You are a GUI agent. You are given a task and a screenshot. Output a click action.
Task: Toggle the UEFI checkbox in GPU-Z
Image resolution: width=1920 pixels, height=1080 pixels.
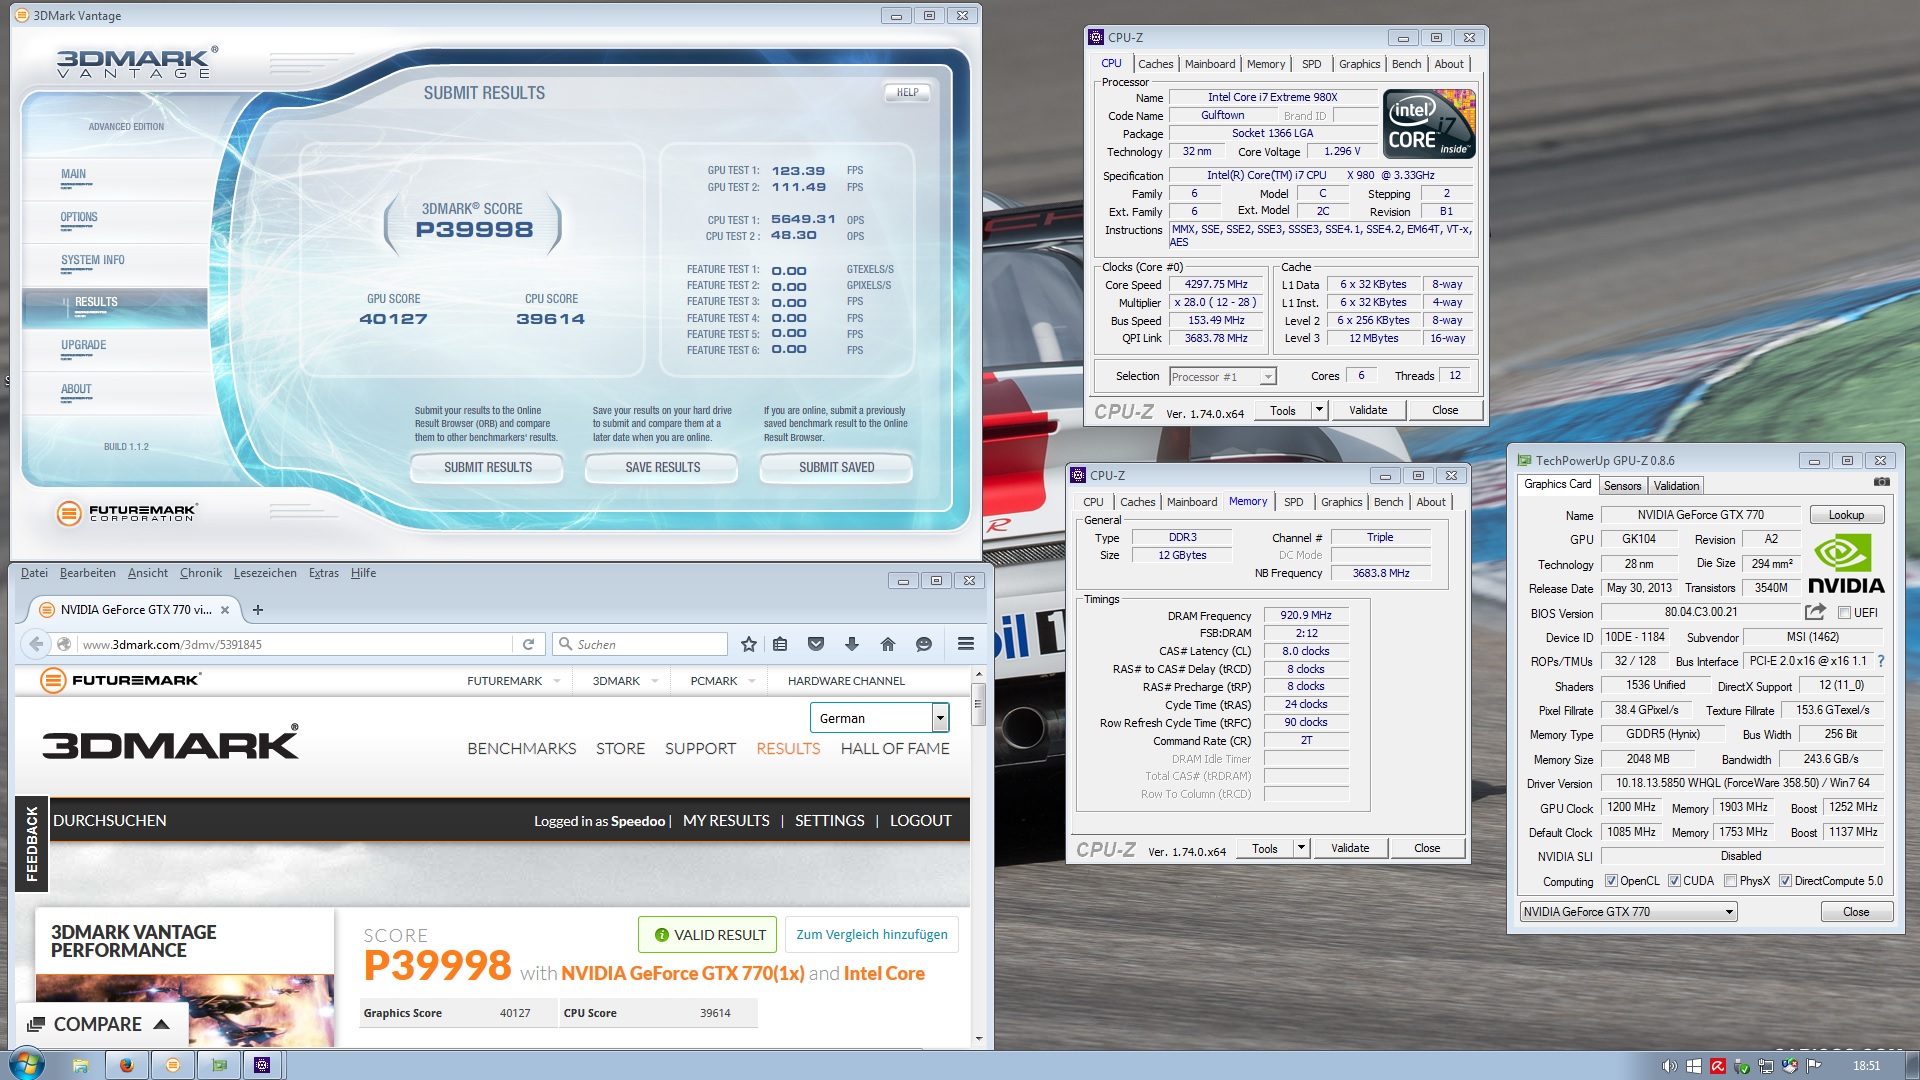coord(1844,613)
